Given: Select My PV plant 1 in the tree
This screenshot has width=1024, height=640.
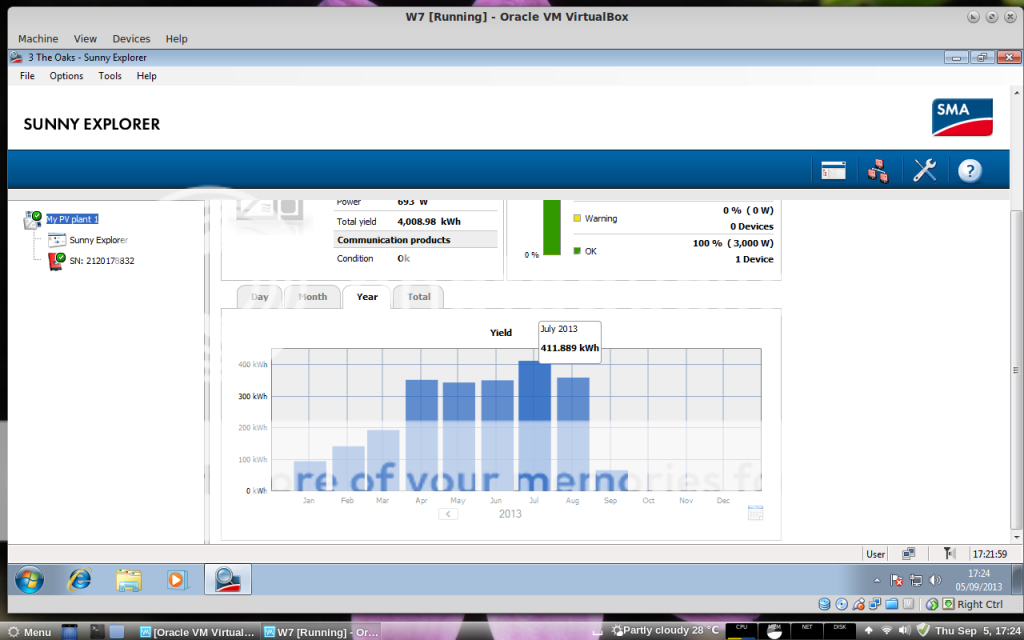Looking at the screenshot, I should pyautogui.click(x=72, y=219).
